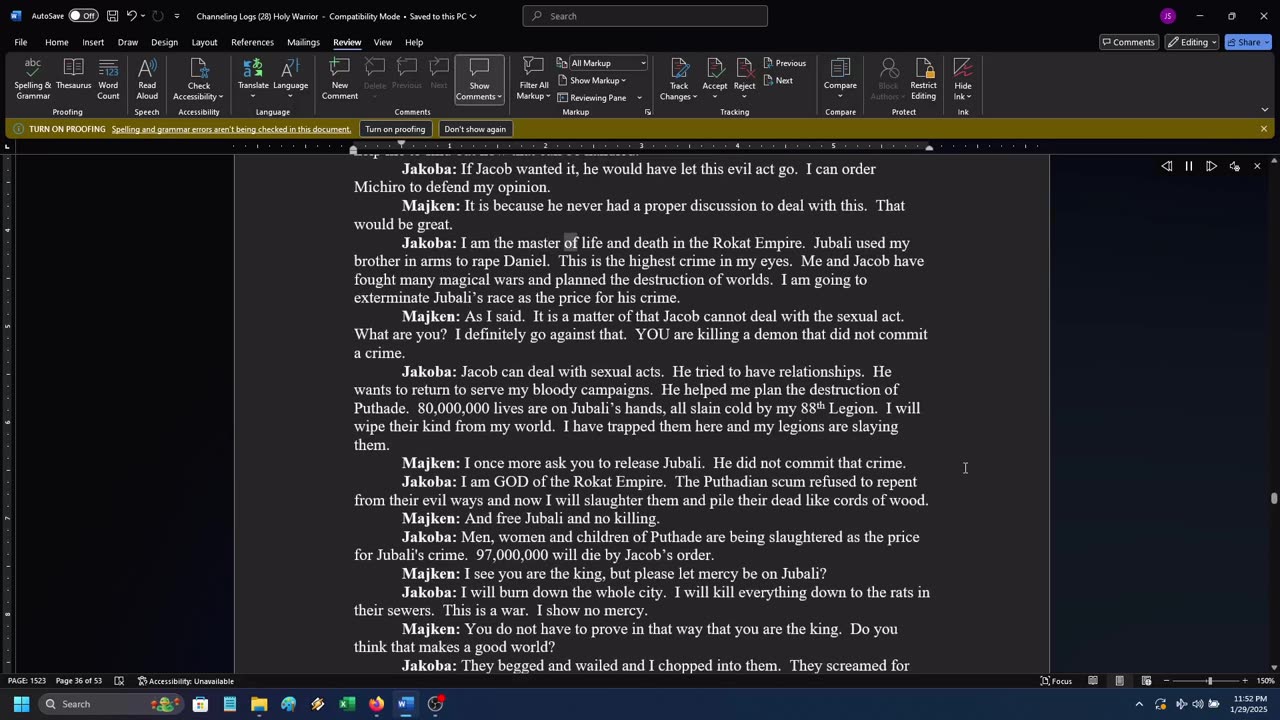This screenshot has height=720, width=1280.
Task: Go to Previous tracked change
Action: tap(784, 63)
